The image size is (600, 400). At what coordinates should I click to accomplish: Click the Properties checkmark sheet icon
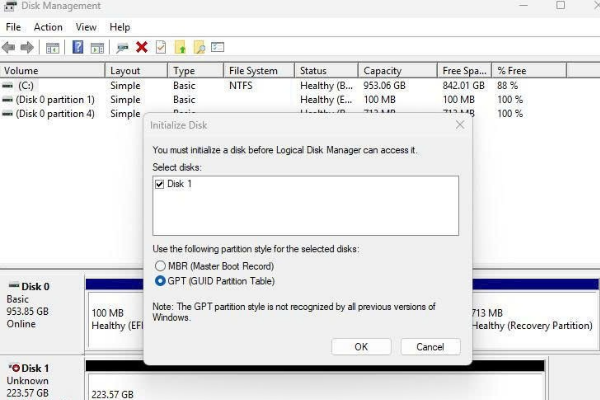click(161, 47)
